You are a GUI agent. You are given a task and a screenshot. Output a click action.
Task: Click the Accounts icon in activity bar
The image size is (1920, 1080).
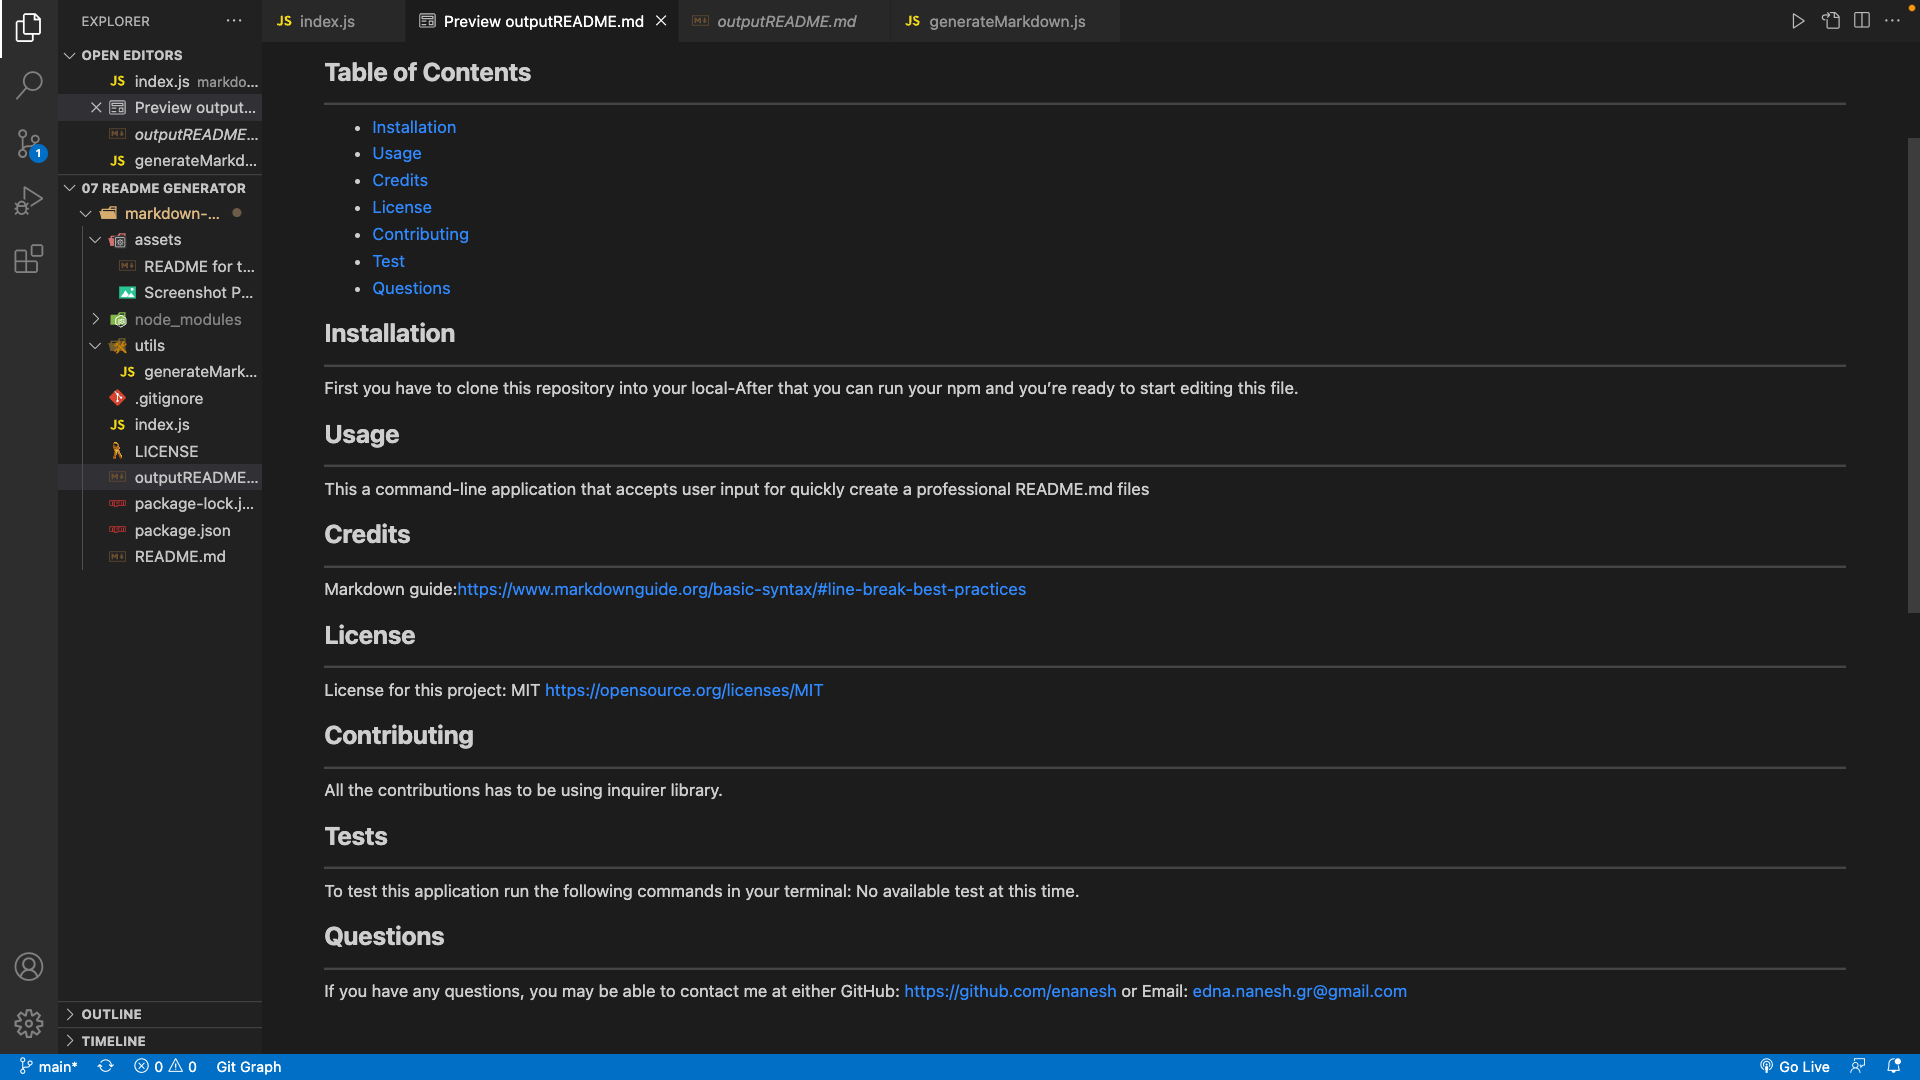pyautogui.click(x=29, y=966)
